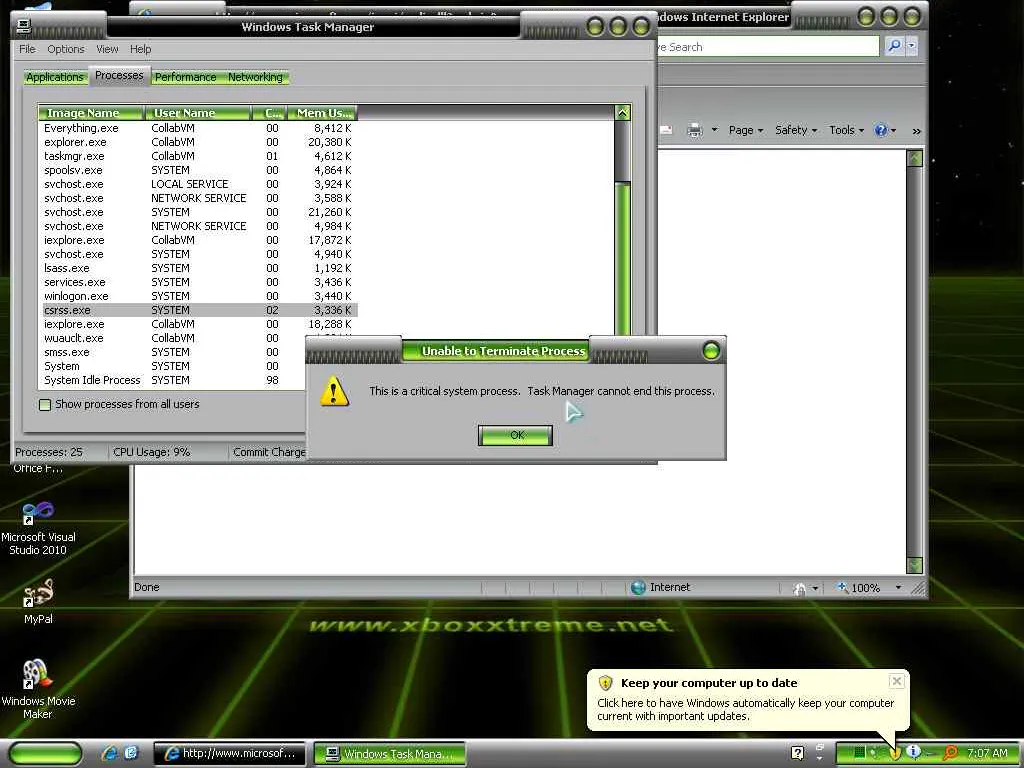Open the Help menu in Task Manager
The image size is (1024, 768).
tap(140, 49)
